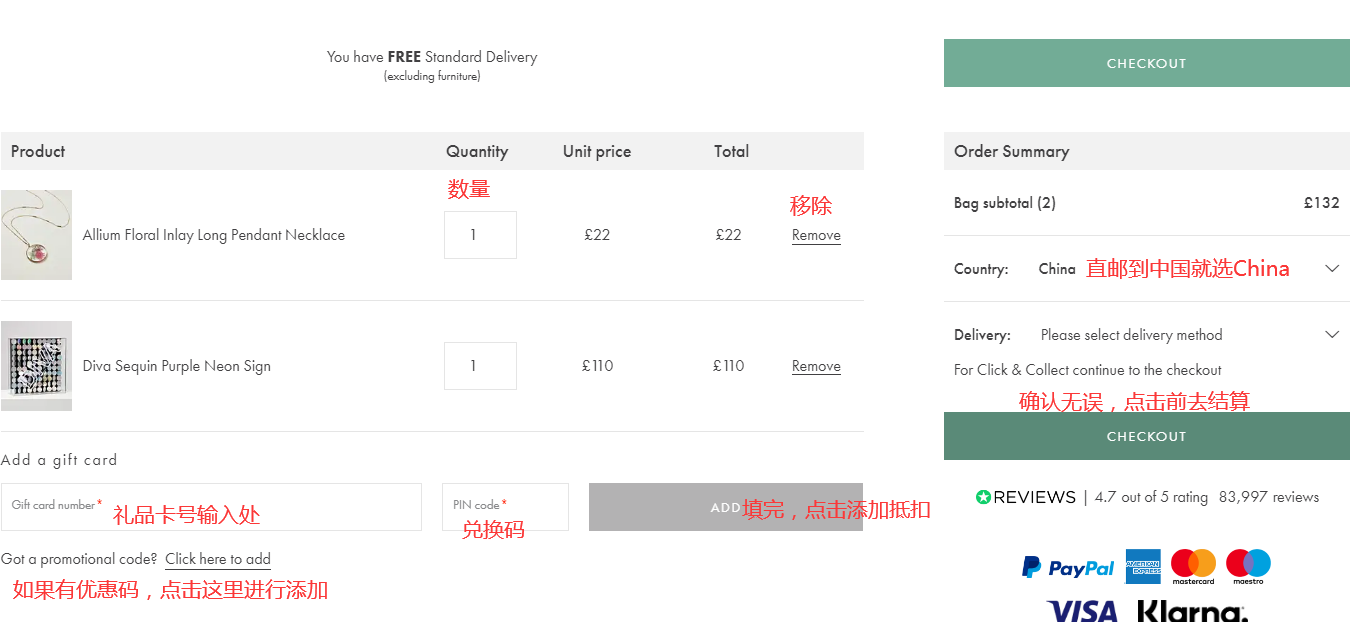Viewport: 1360px width, 622px height.
Task: Remove the Allium pendant necklace from bag
Action: point(816,235)
